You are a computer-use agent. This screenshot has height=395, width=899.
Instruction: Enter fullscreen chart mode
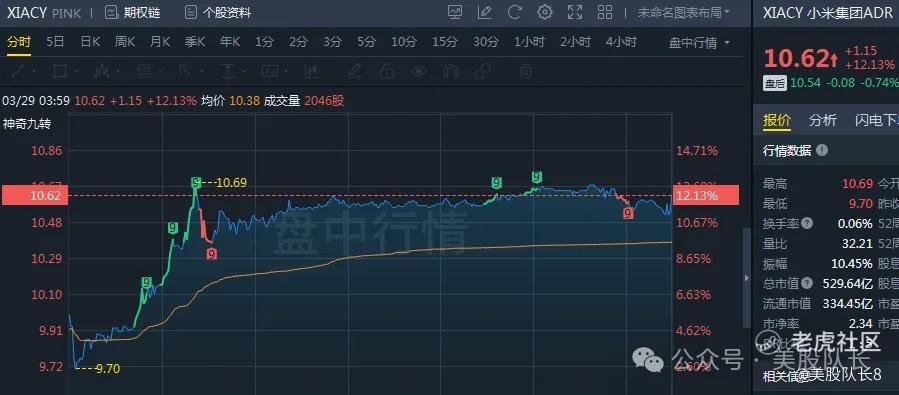point(574,12)
